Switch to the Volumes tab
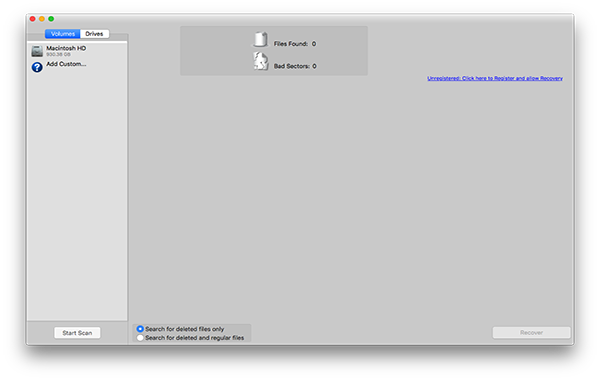The width and height of the screenshot is (600, 380). (63, 34)
